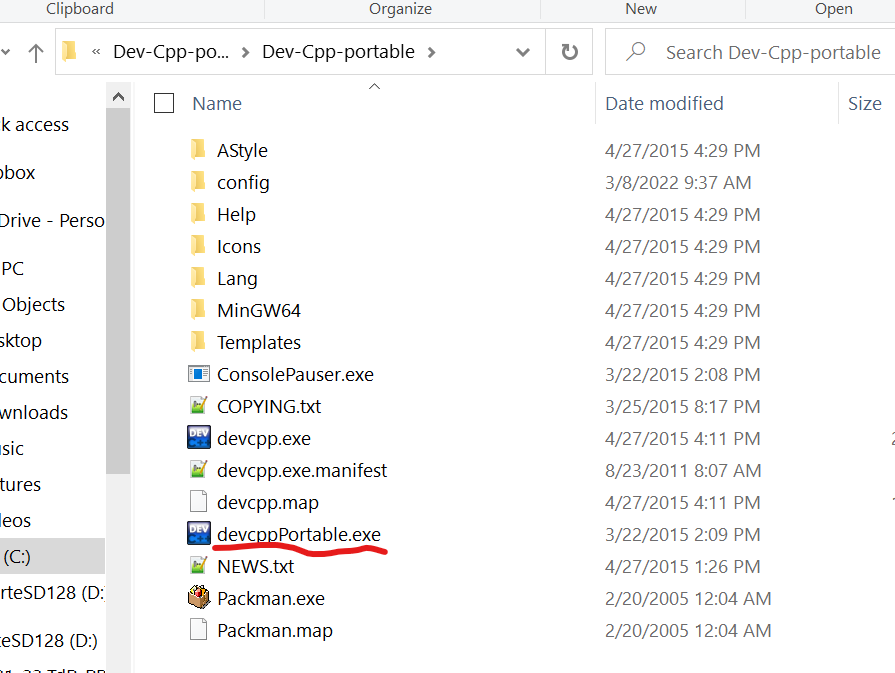Select the COPYING.txt file name
Screen dimensions: 895x673
pyautogui.click(x=269, y=406)
